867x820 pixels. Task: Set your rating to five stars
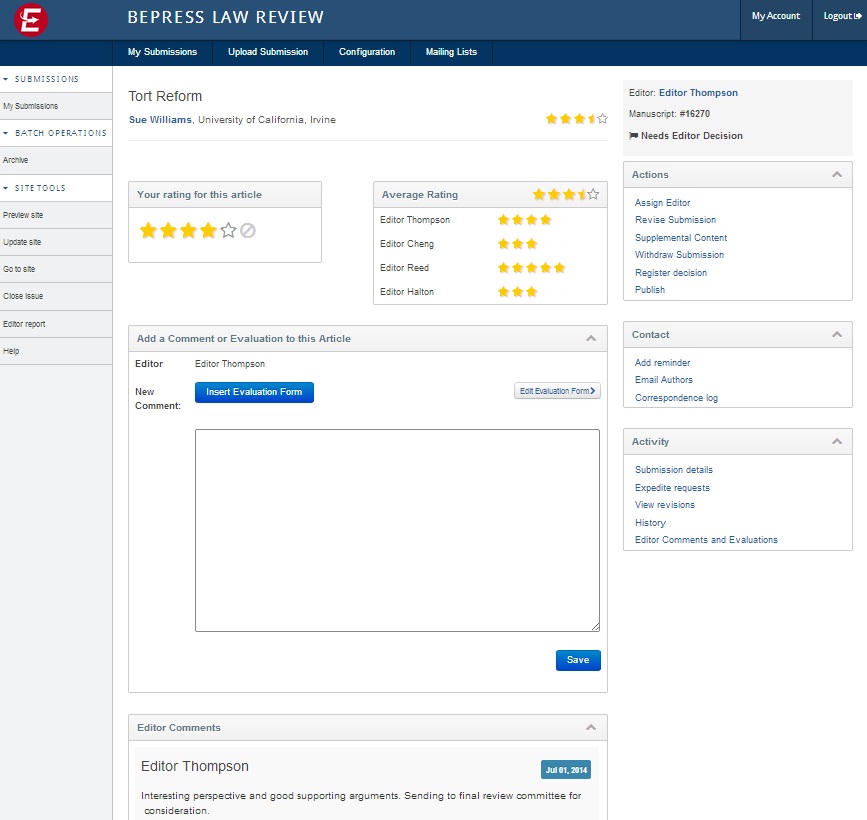(x=228, y=231)
